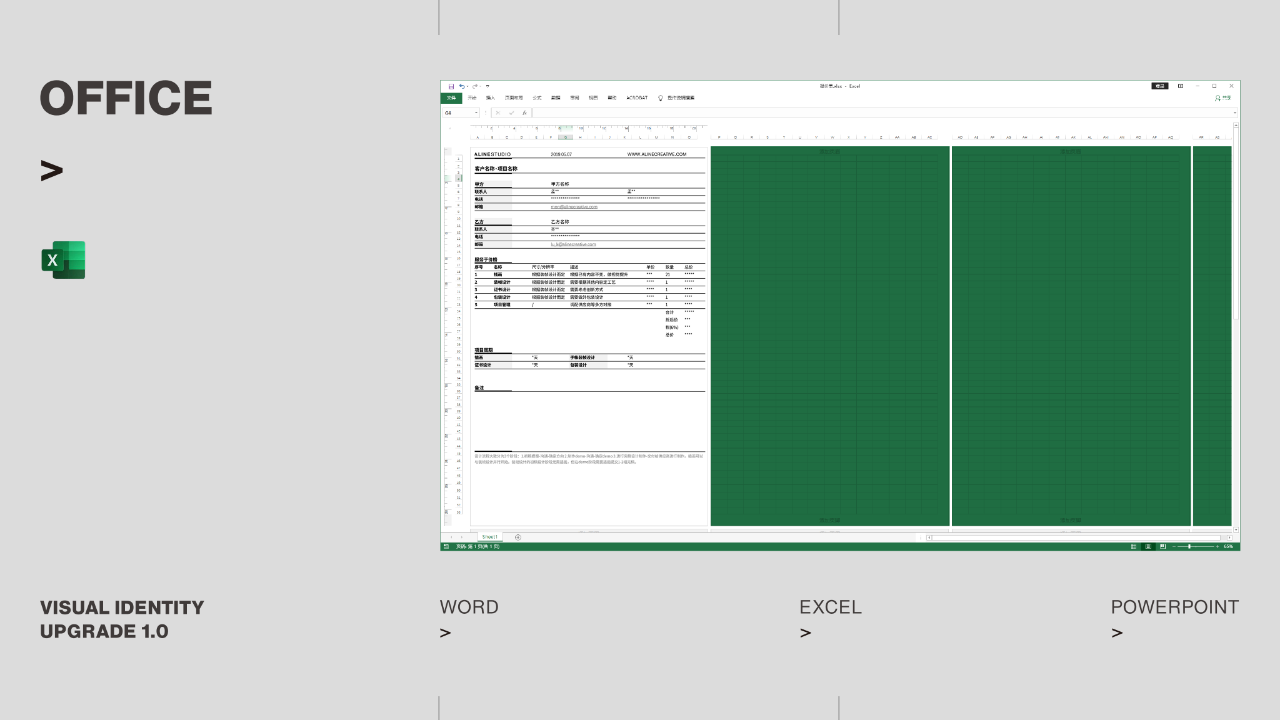Viewport: 1280px width, 720px height.
Task: Open the Customize Quick Access Toolbar dropdown
Action: coord(487,86)
